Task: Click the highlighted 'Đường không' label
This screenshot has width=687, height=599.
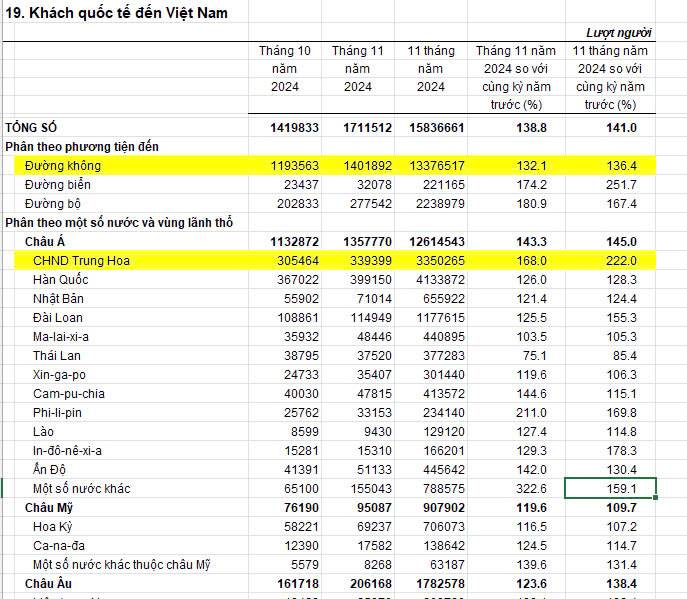Action: tap(63, 166)
